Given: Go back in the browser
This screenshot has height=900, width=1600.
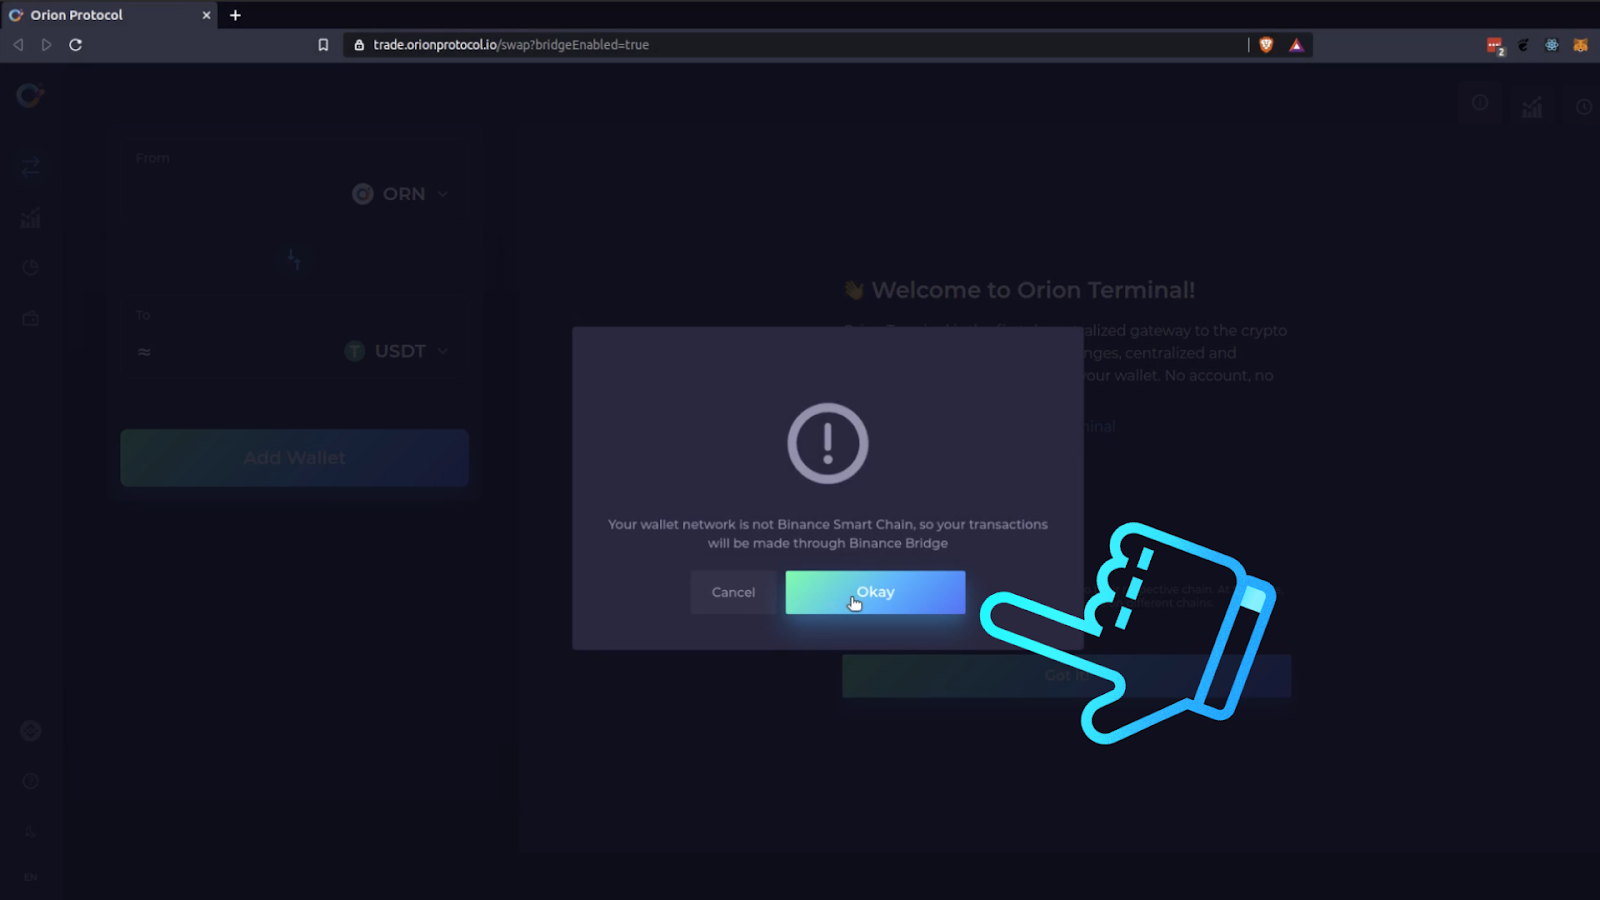Looking at the screenshot, I should pos(18,45).
